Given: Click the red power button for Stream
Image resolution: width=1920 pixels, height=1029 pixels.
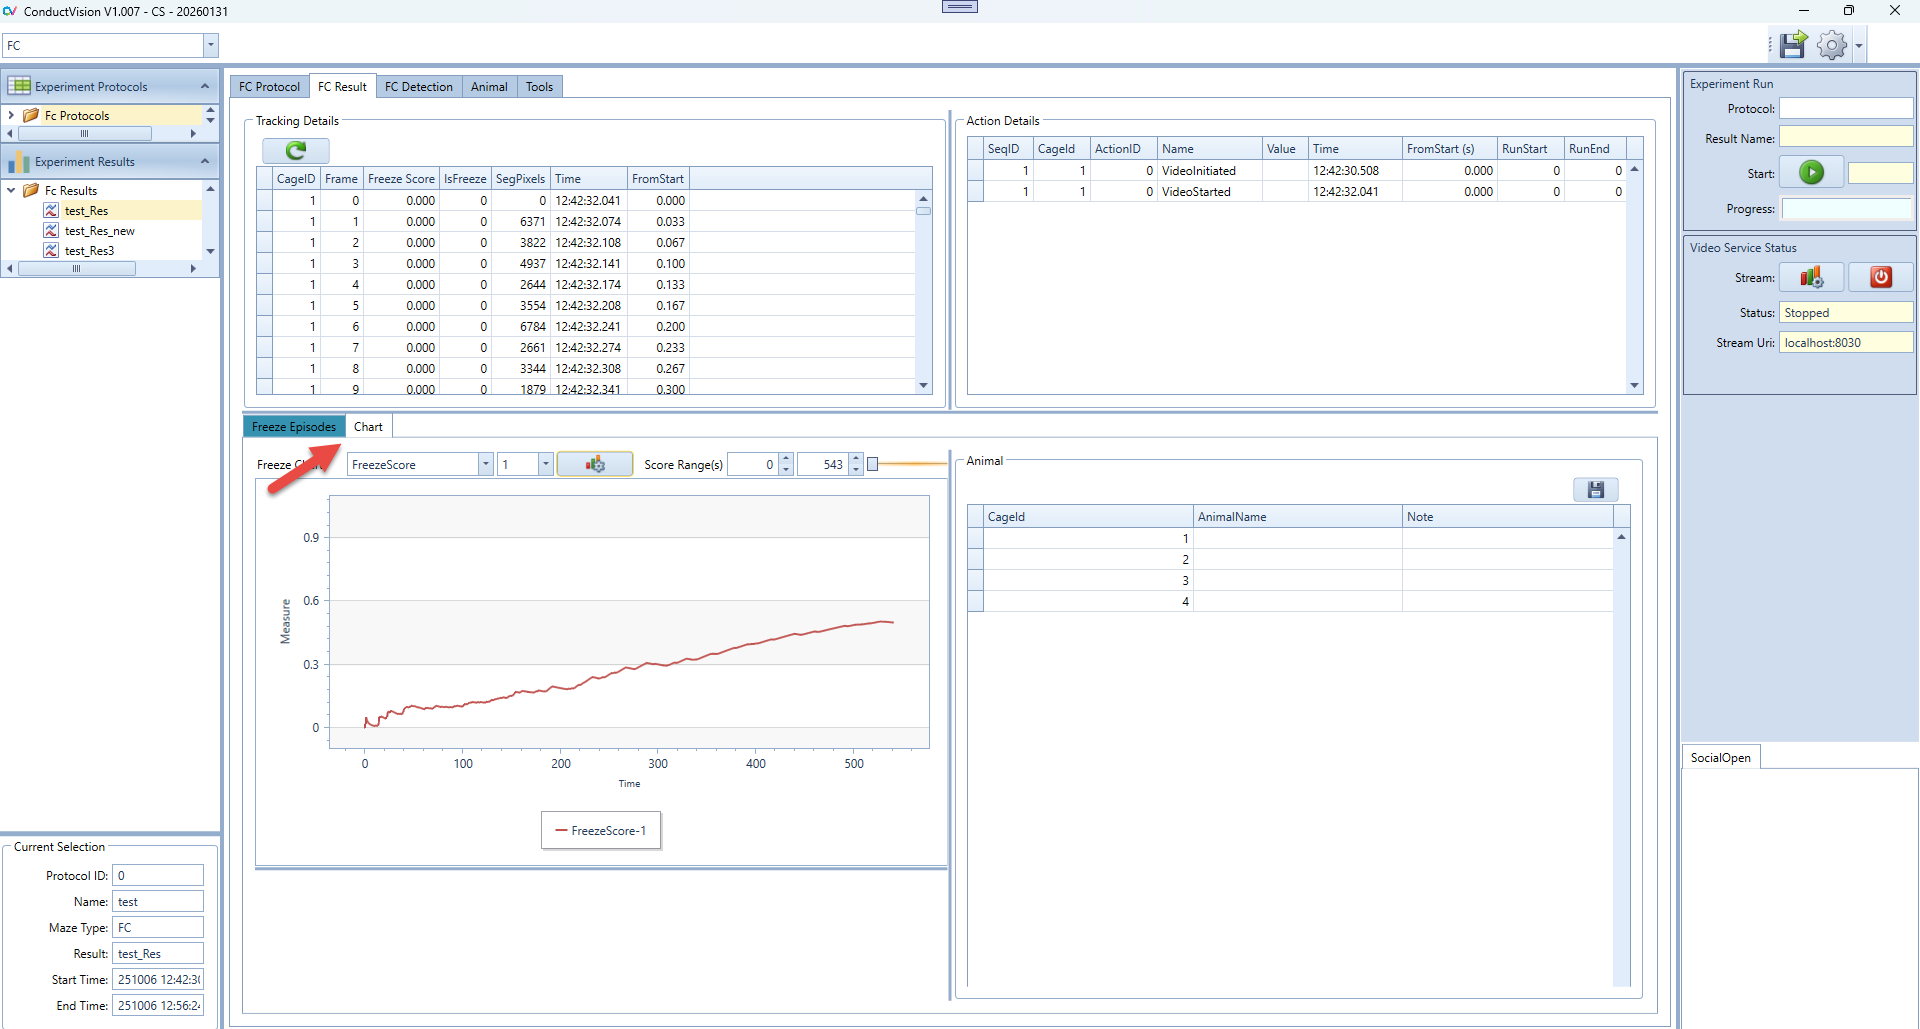Looking at the screenshot, I should click(1880, 278).
